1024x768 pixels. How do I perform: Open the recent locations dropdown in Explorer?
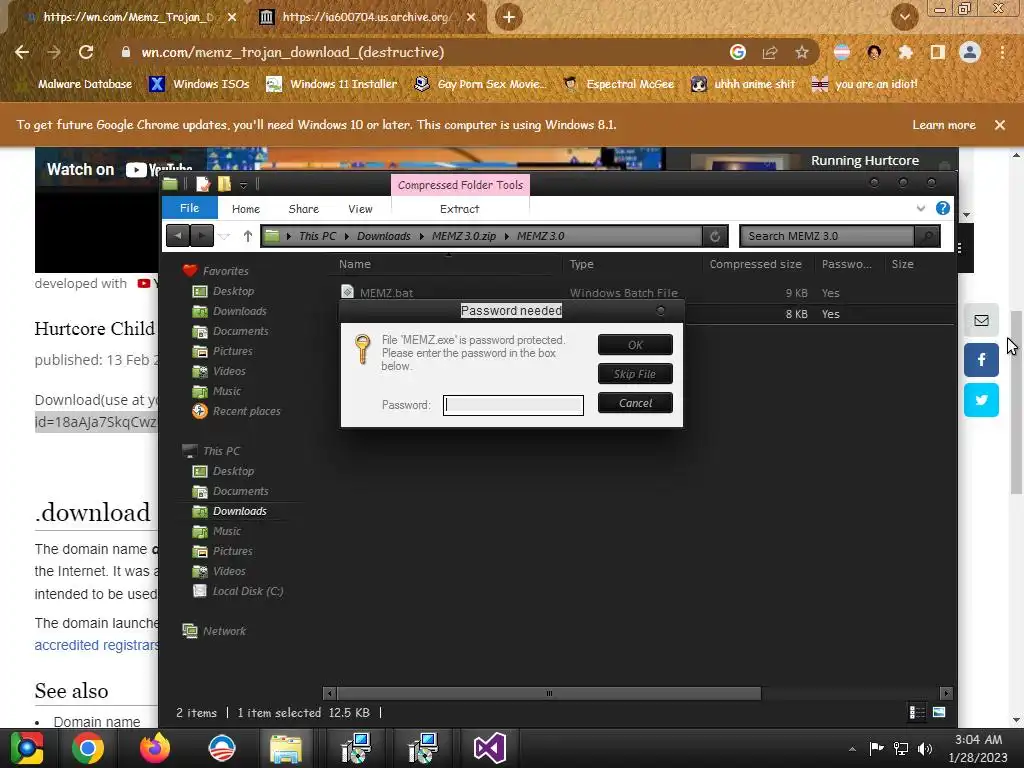(224, 236)
